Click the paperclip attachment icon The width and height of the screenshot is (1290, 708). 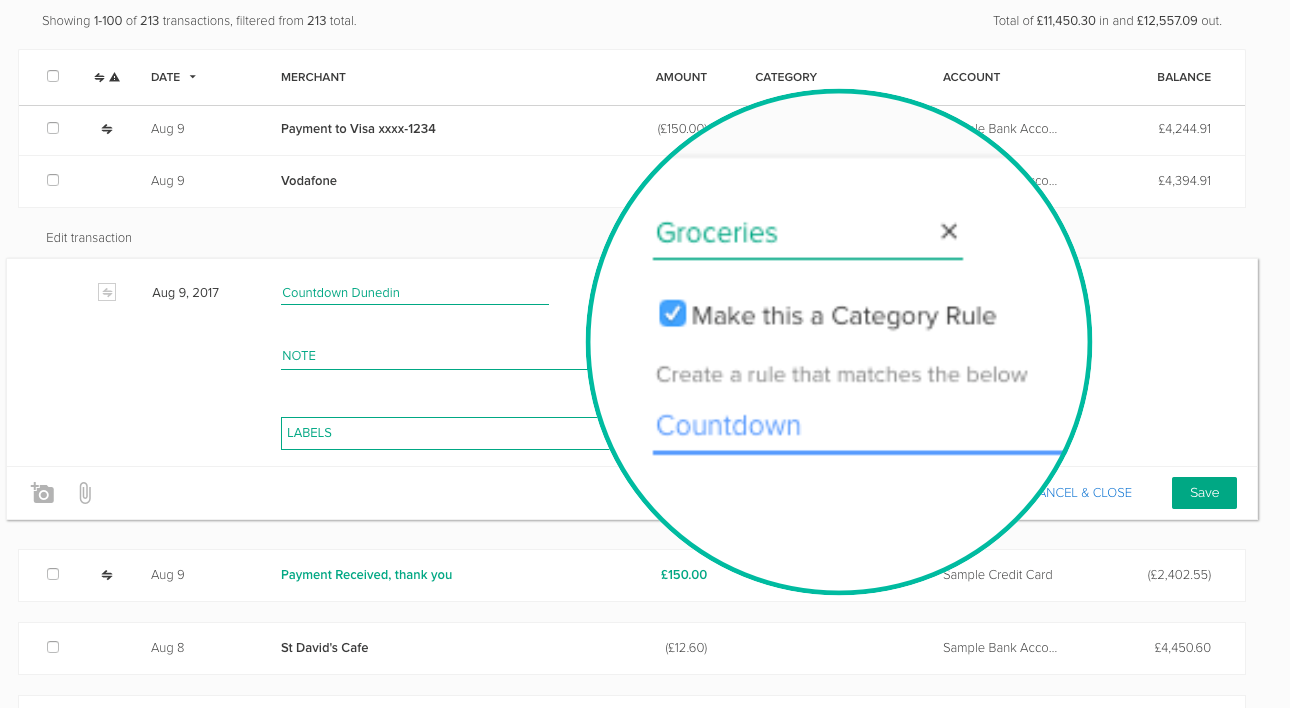(85, 493)
